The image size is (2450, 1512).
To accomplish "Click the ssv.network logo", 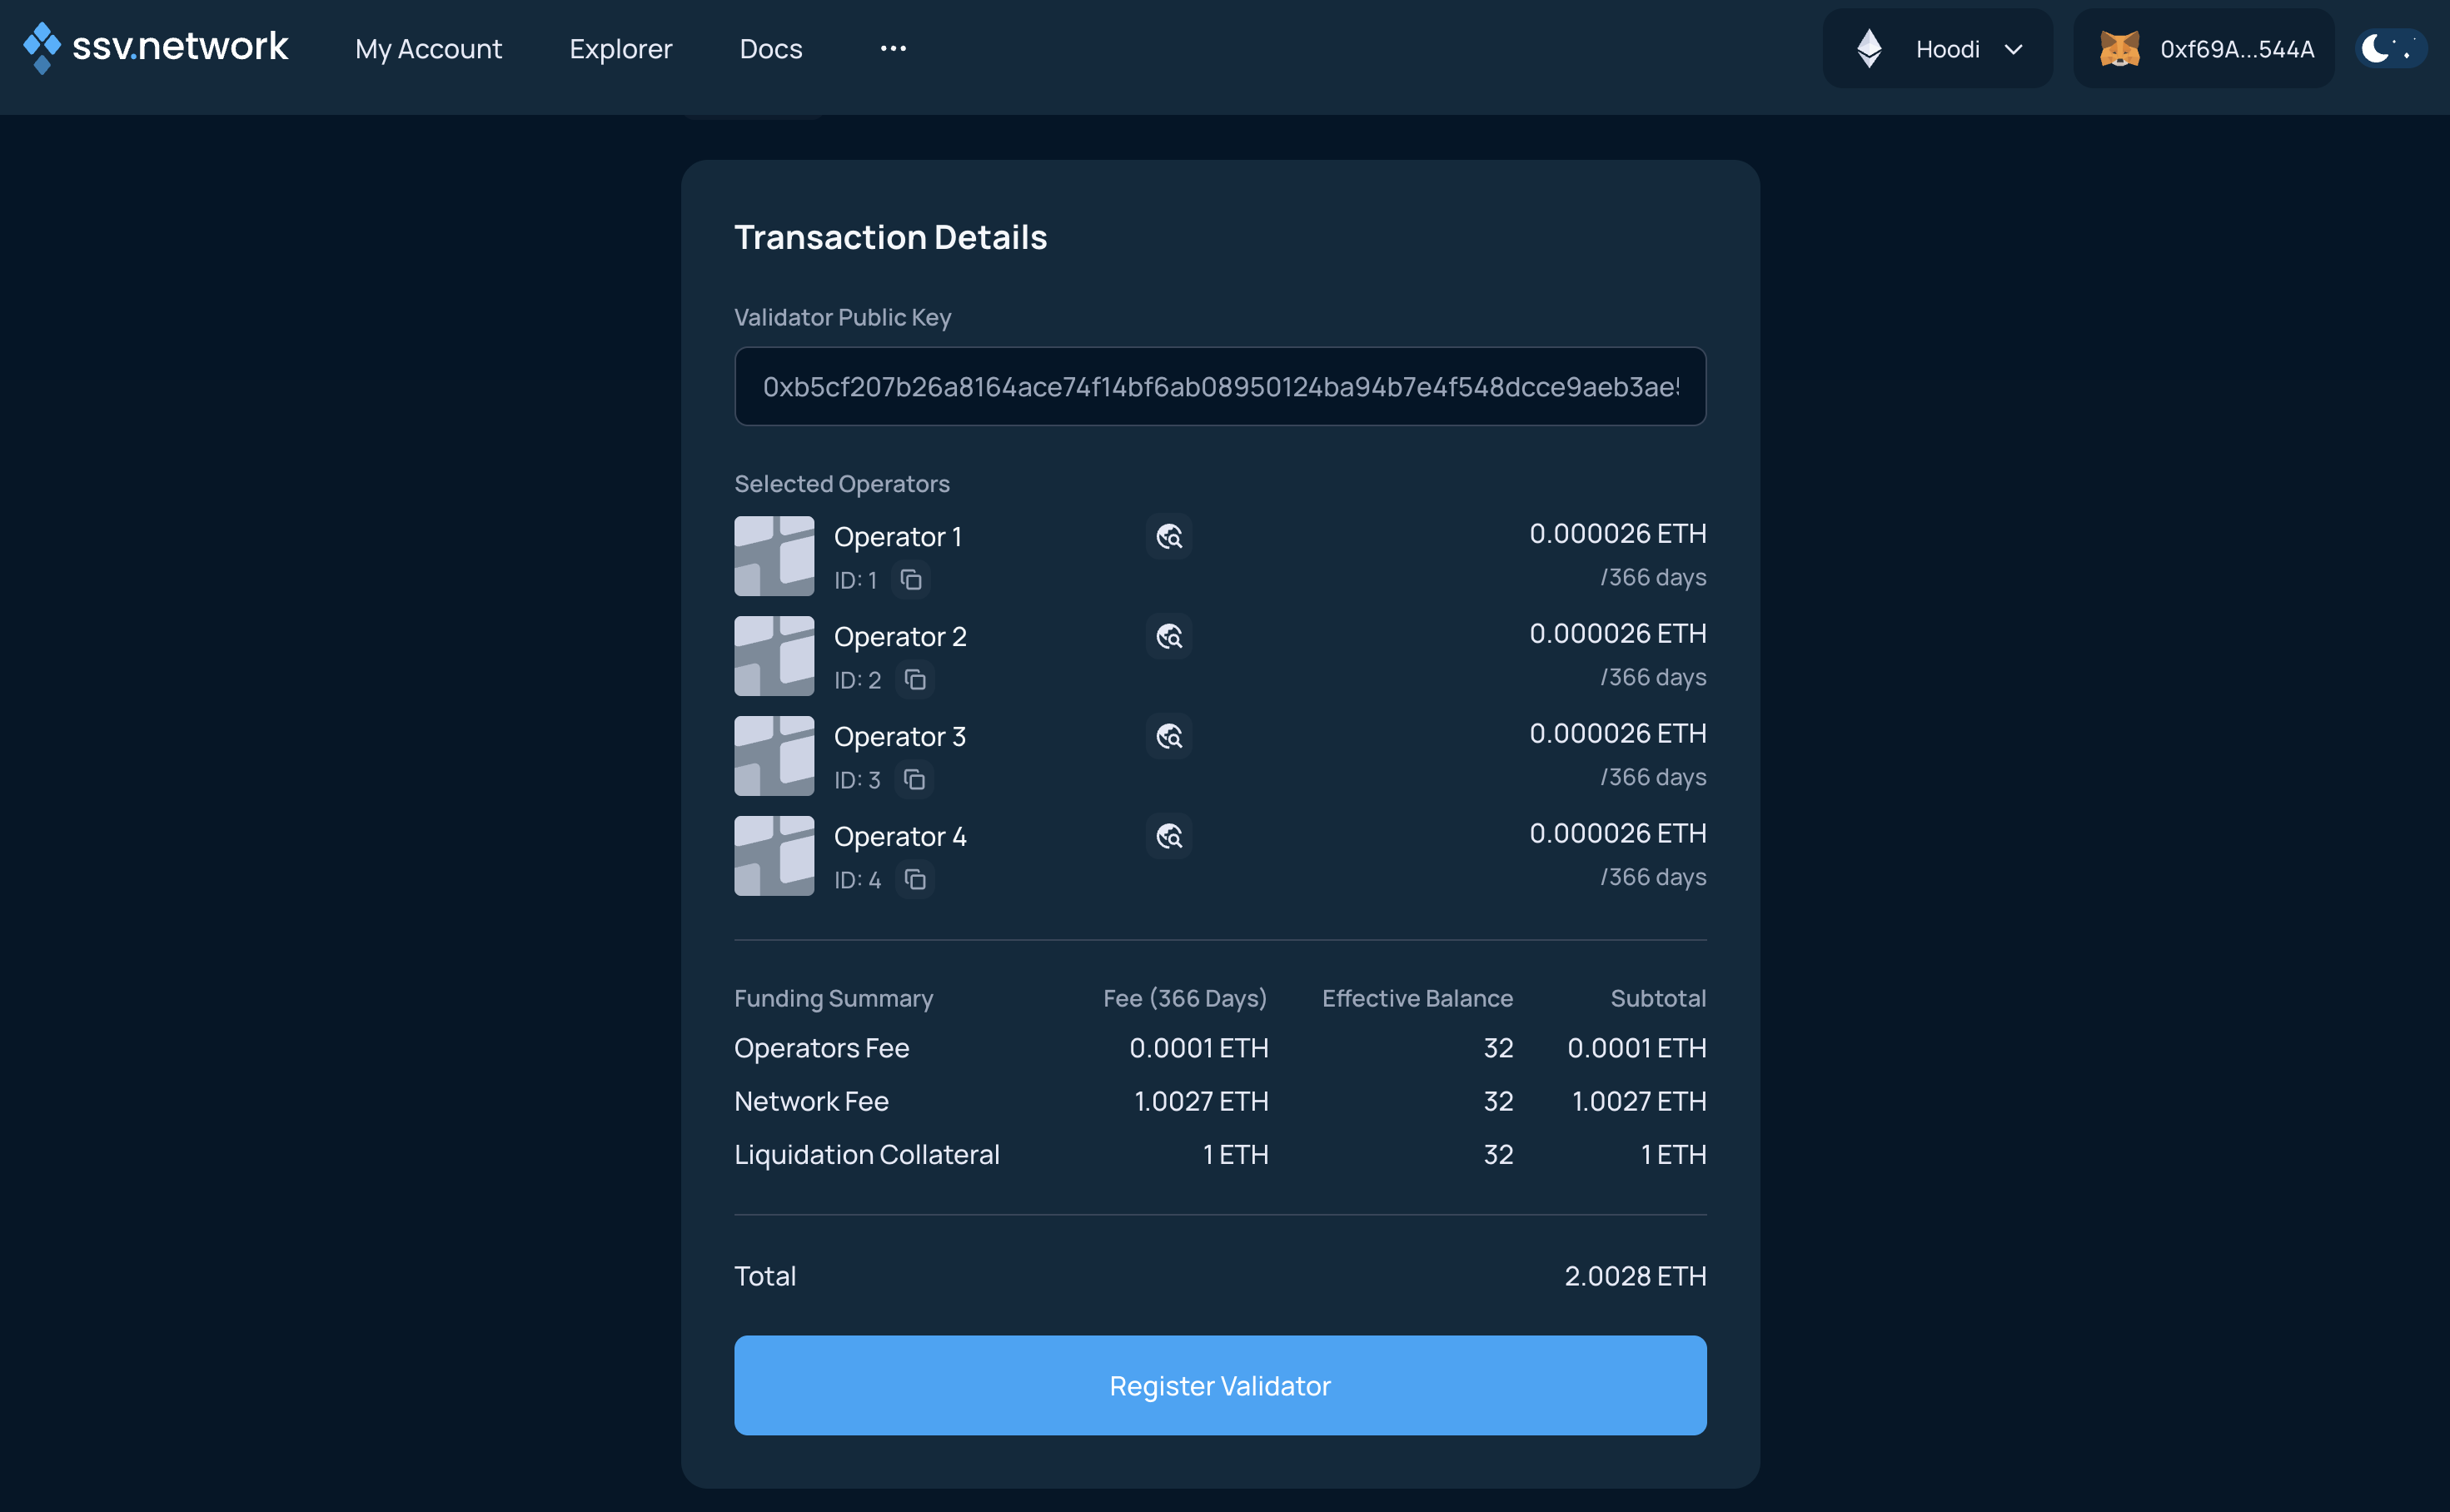I will [x=154, y=47].
